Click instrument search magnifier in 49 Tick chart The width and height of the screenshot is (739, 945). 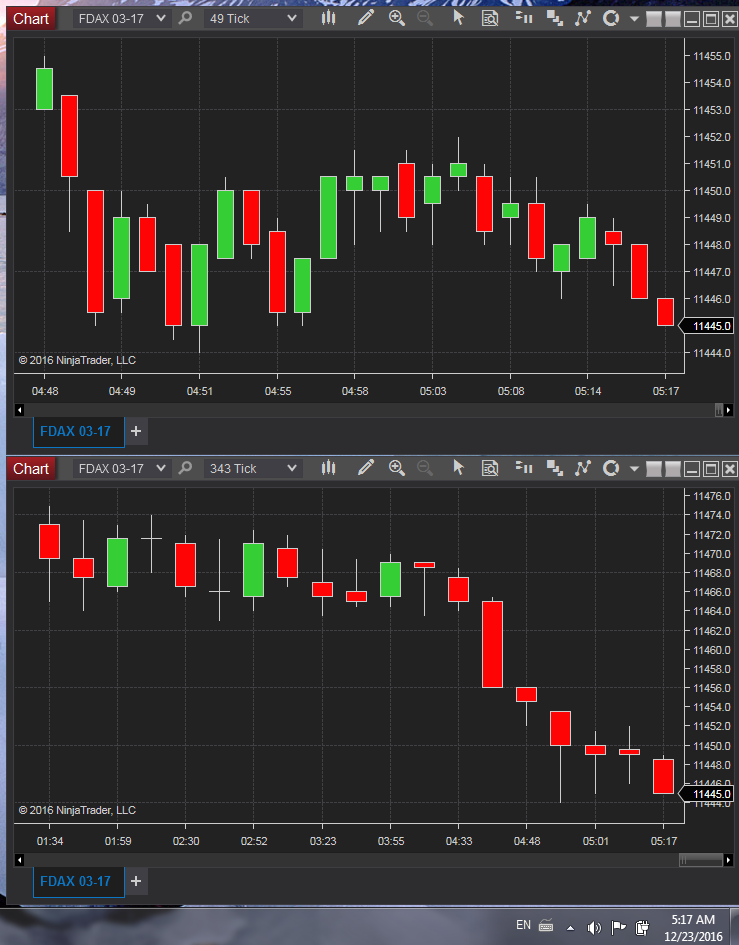click(x=186, y=18)
